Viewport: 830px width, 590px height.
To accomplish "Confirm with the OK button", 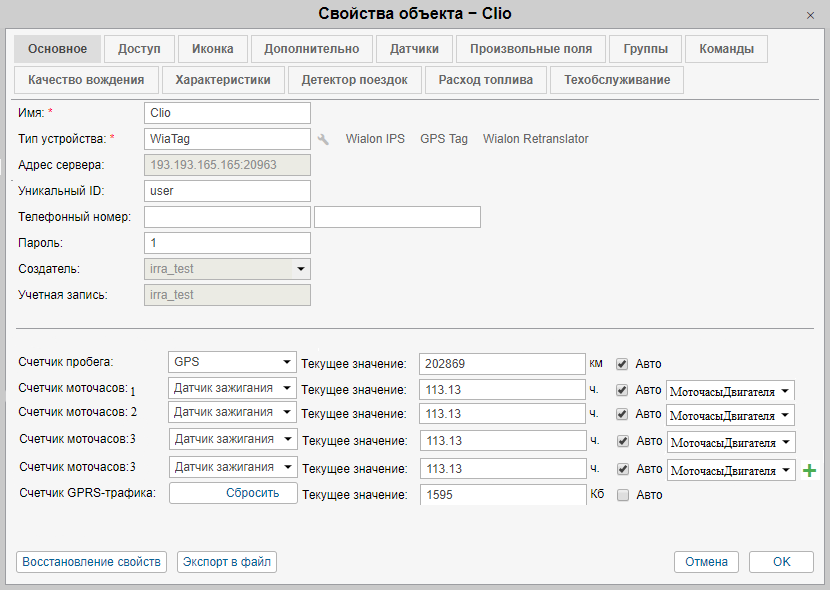I will pyautogui.click(x=781, y=562).
